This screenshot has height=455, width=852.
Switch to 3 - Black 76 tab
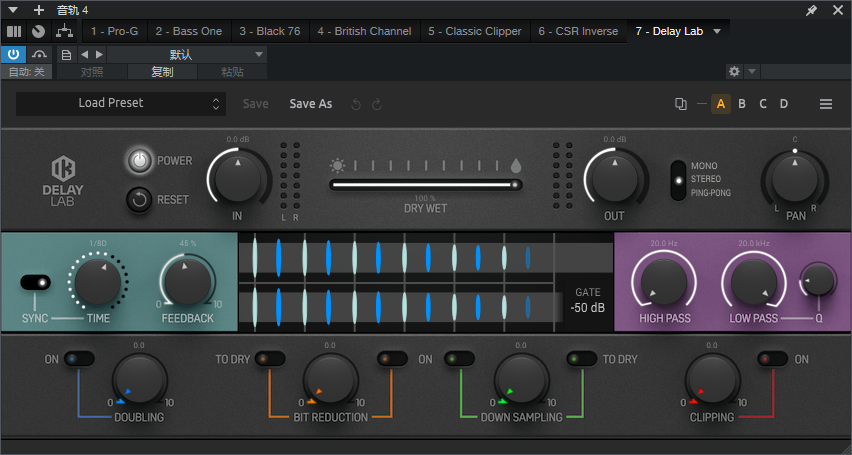click(x=270, y=32)
